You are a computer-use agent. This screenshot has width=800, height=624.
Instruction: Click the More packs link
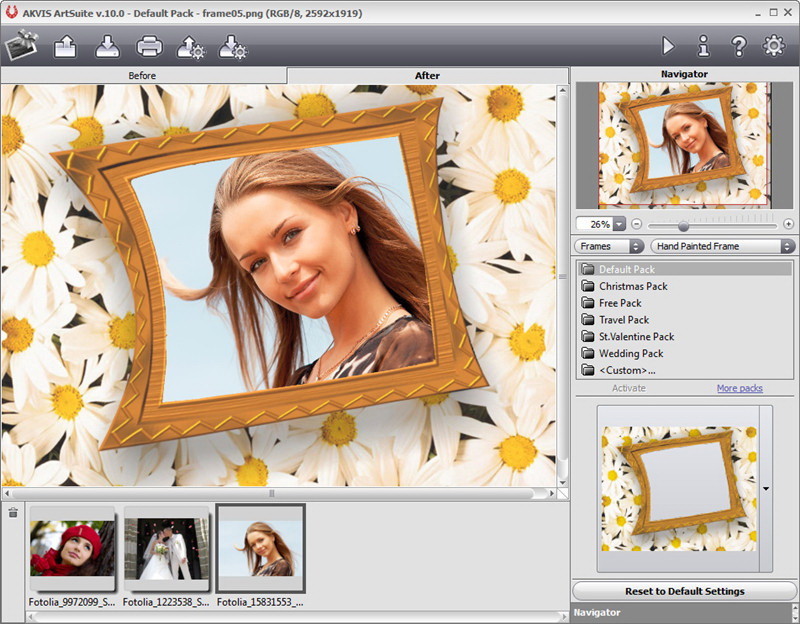point(739,388)
